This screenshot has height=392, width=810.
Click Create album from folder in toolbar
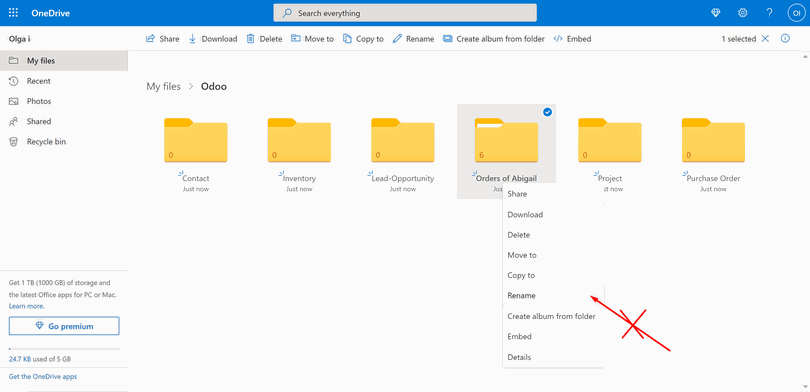click(x=494, y=39)
